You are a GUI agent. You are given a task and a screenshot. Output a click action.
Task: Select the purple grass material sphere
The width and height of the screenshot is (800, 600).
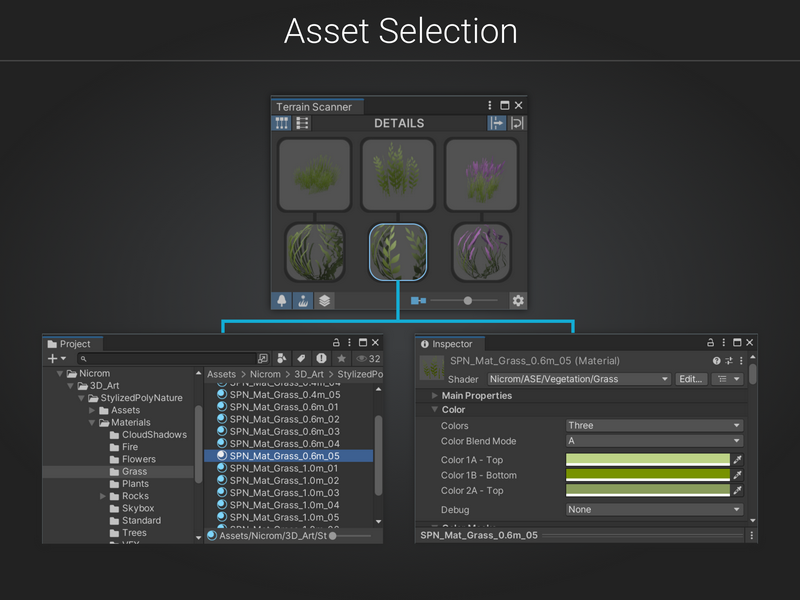coord(482,252)
